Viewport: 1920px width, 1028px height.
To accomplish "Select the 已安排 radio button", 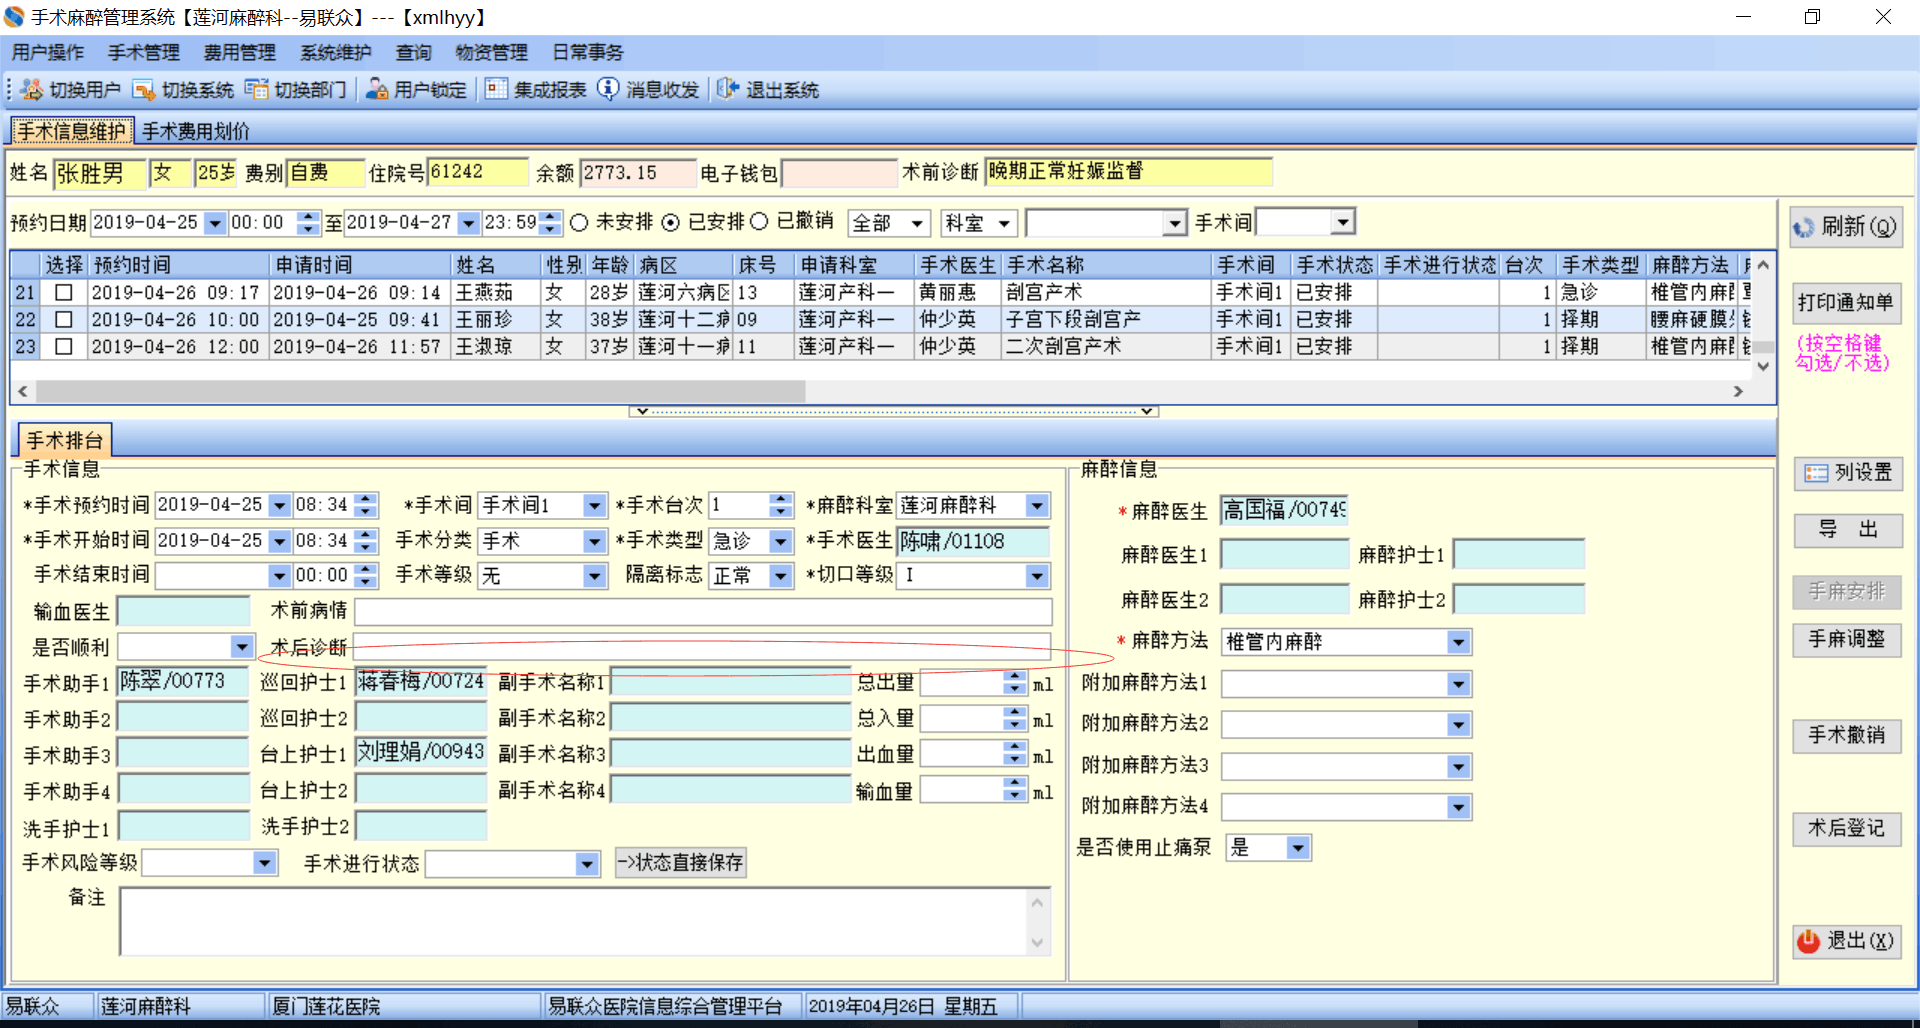I will click(x=671, y=222).
